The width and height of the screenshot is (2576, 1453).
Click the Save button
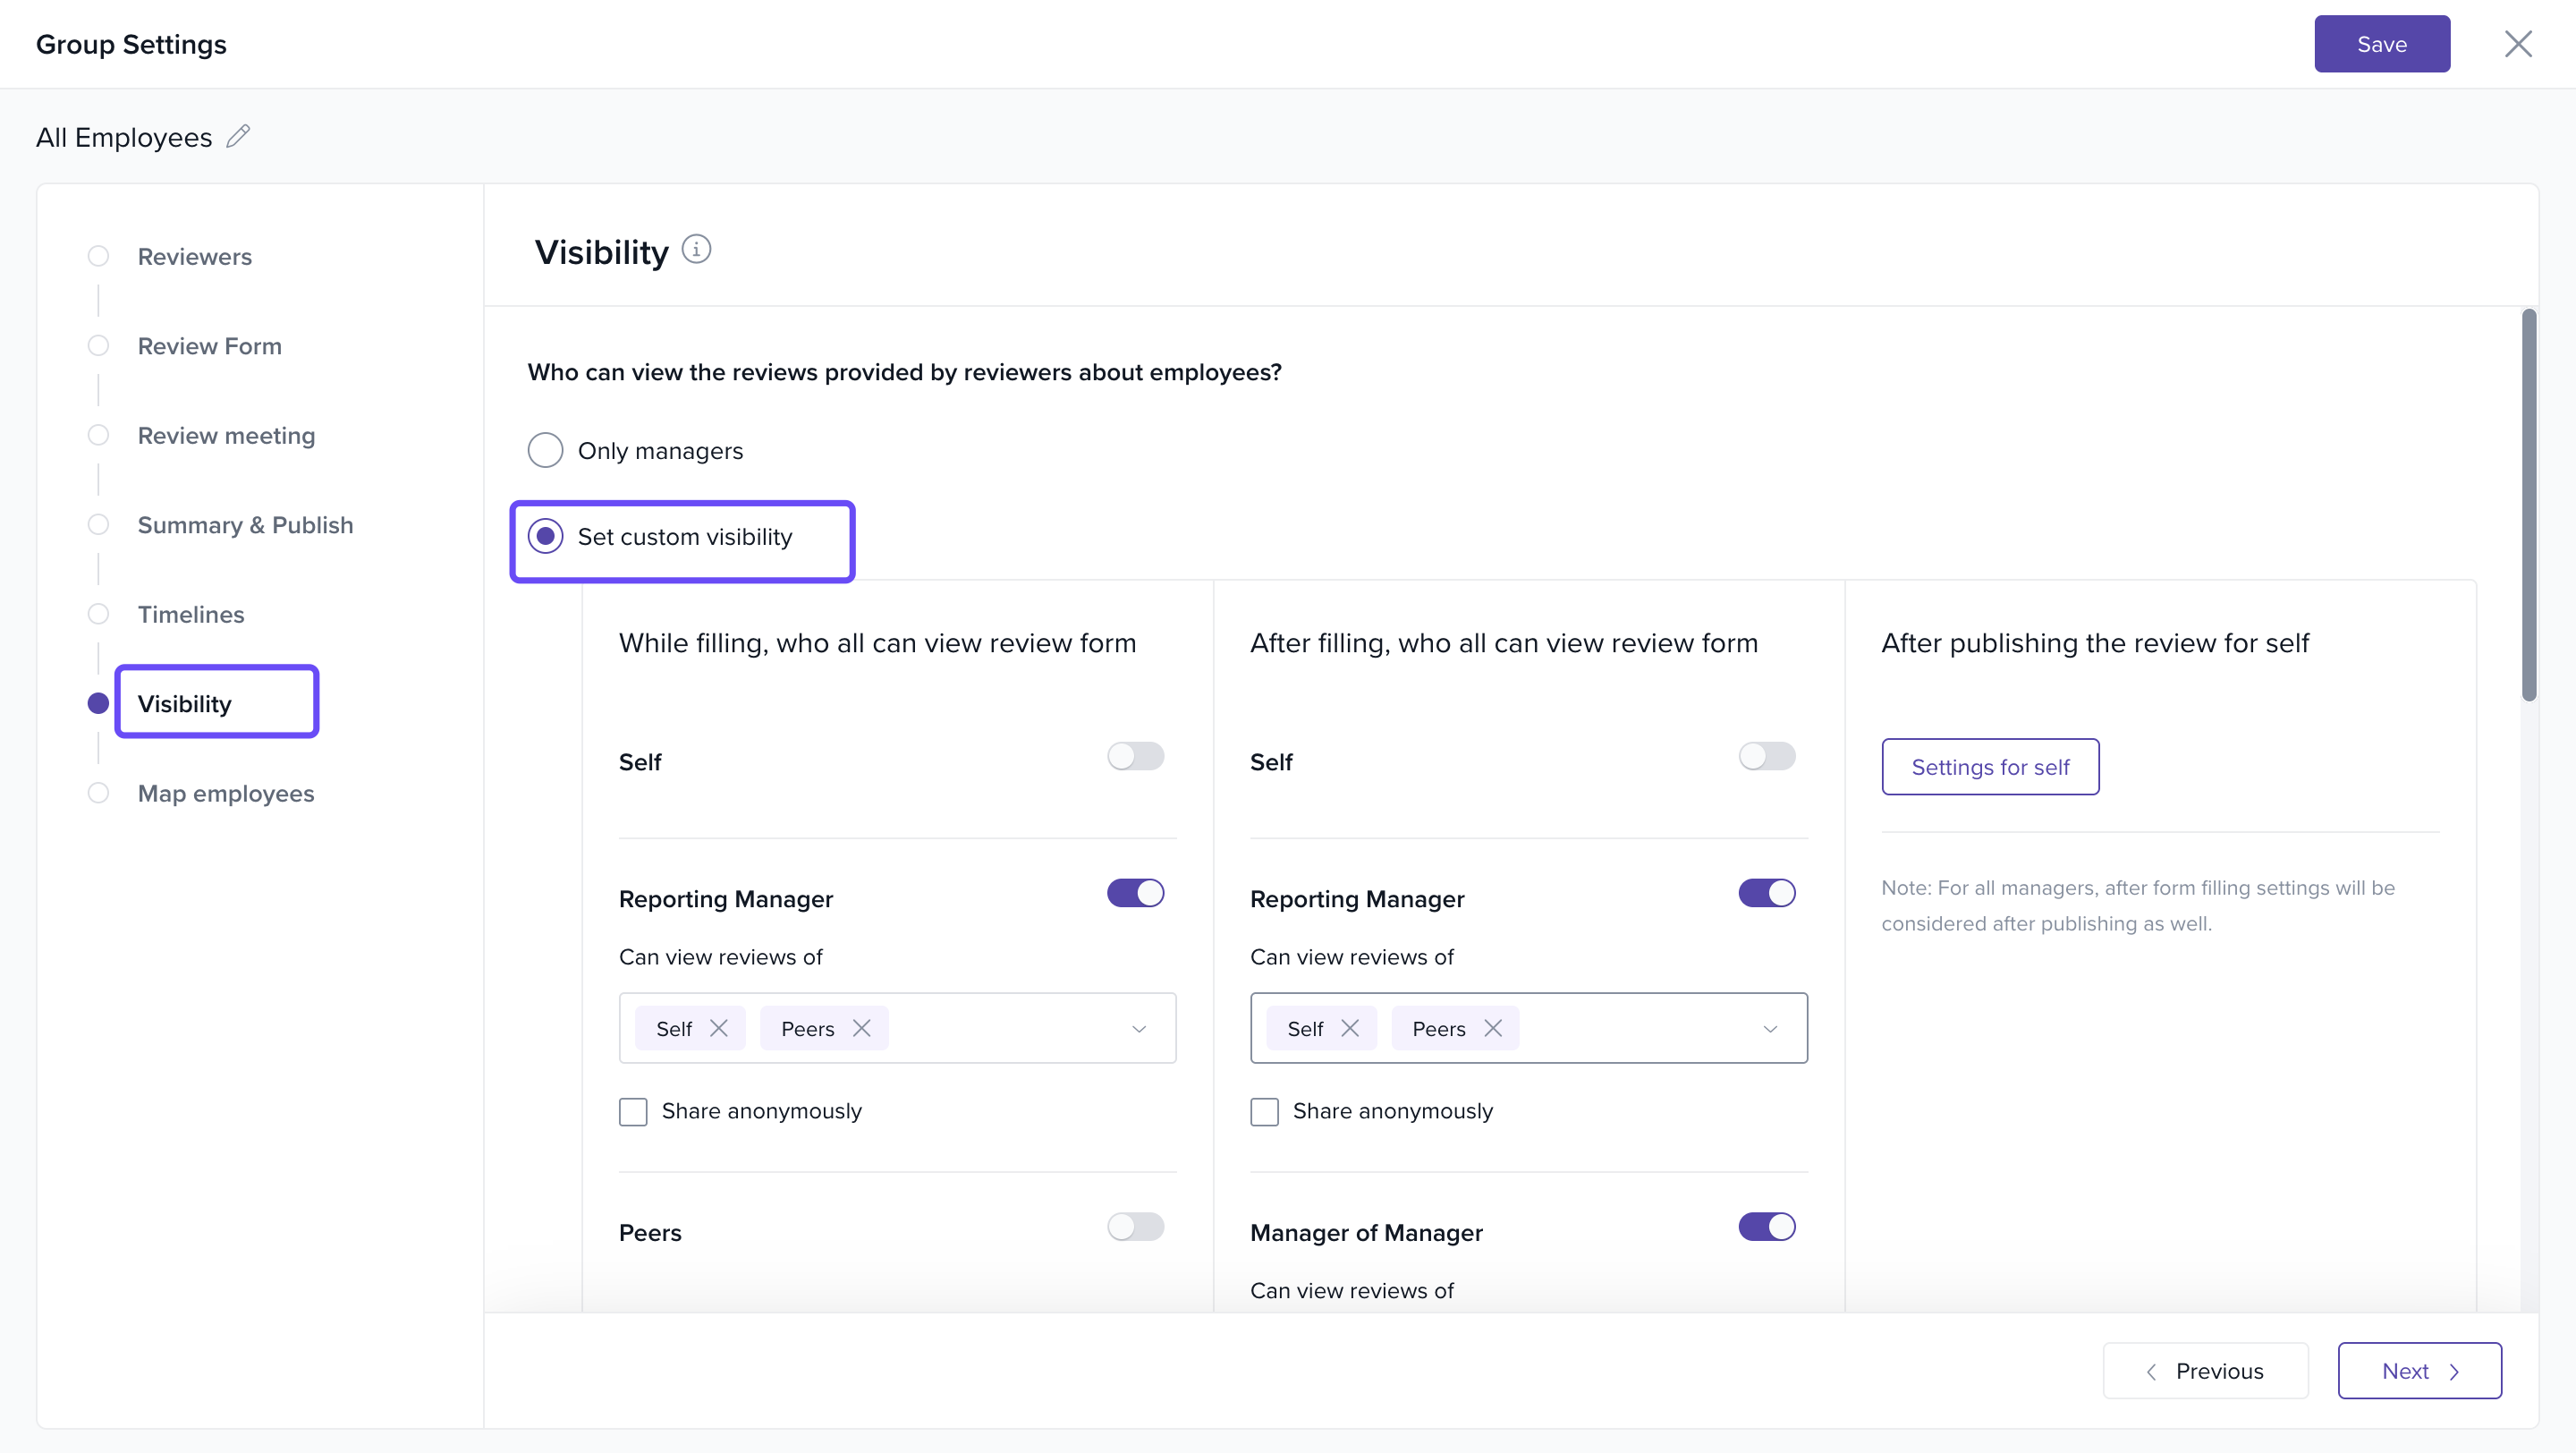2381,44
